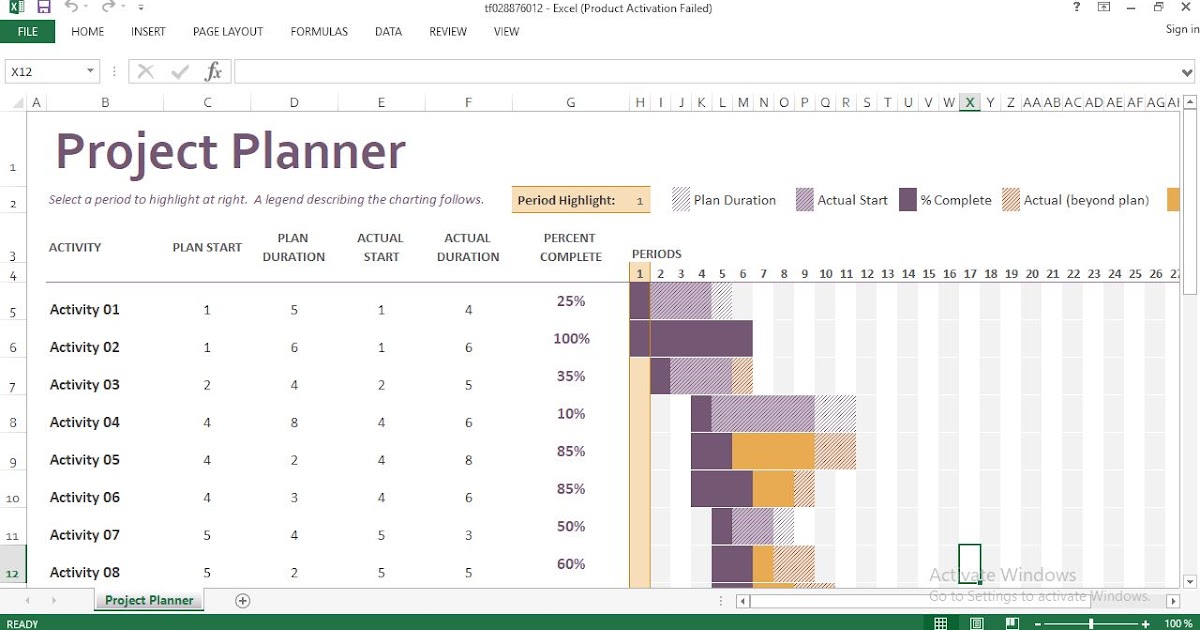Save the workbook via Quick Access toolbar
Viewport: 1200px width, 630px height.
[44, 7]
